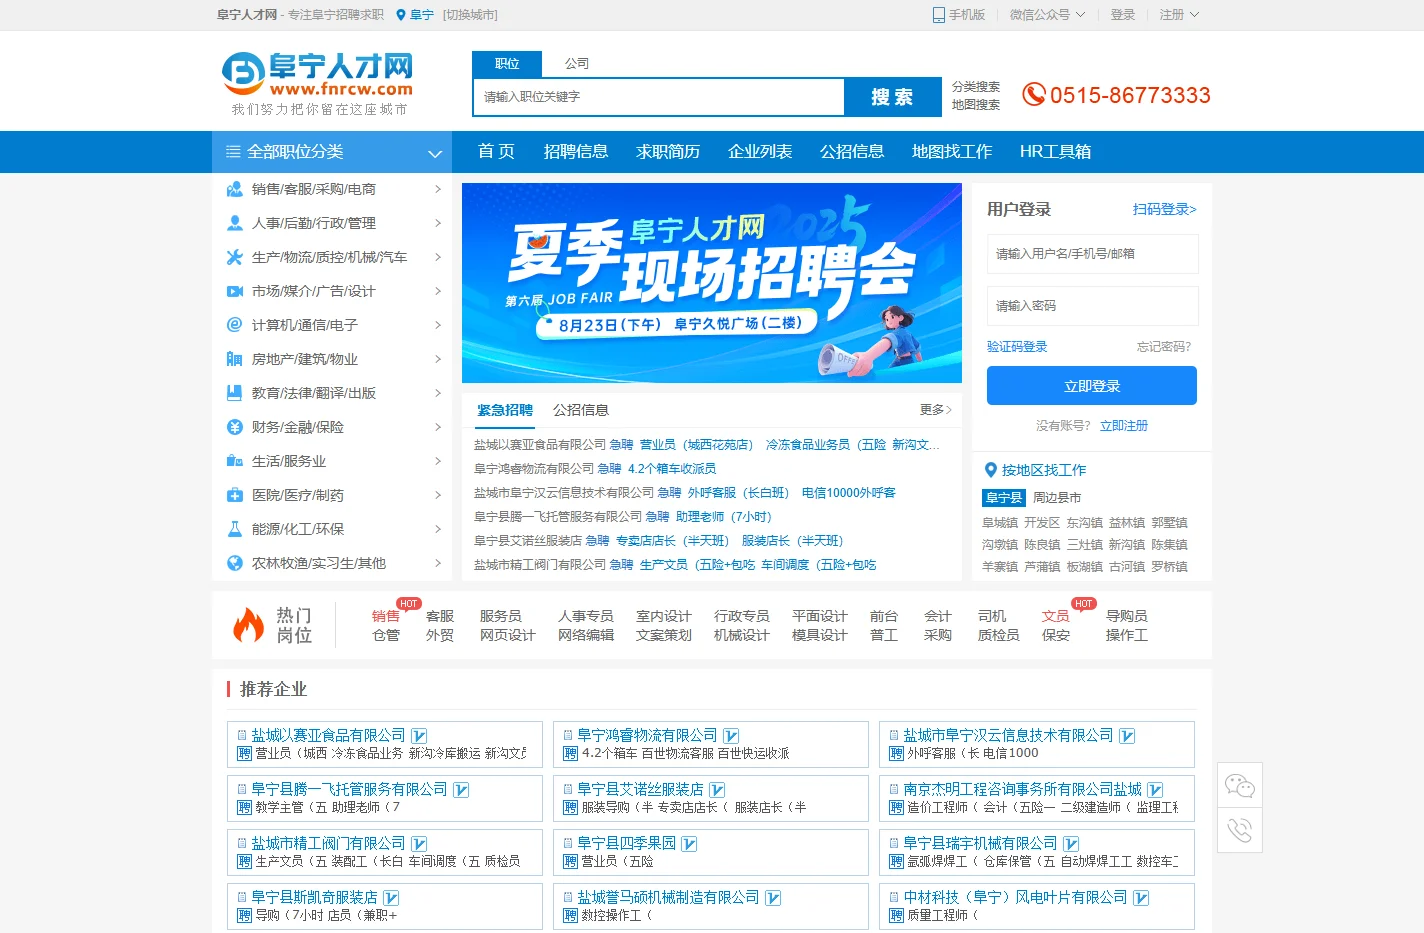Click the 立即注册 link

pyautogui.click(x=1124, y=426)
